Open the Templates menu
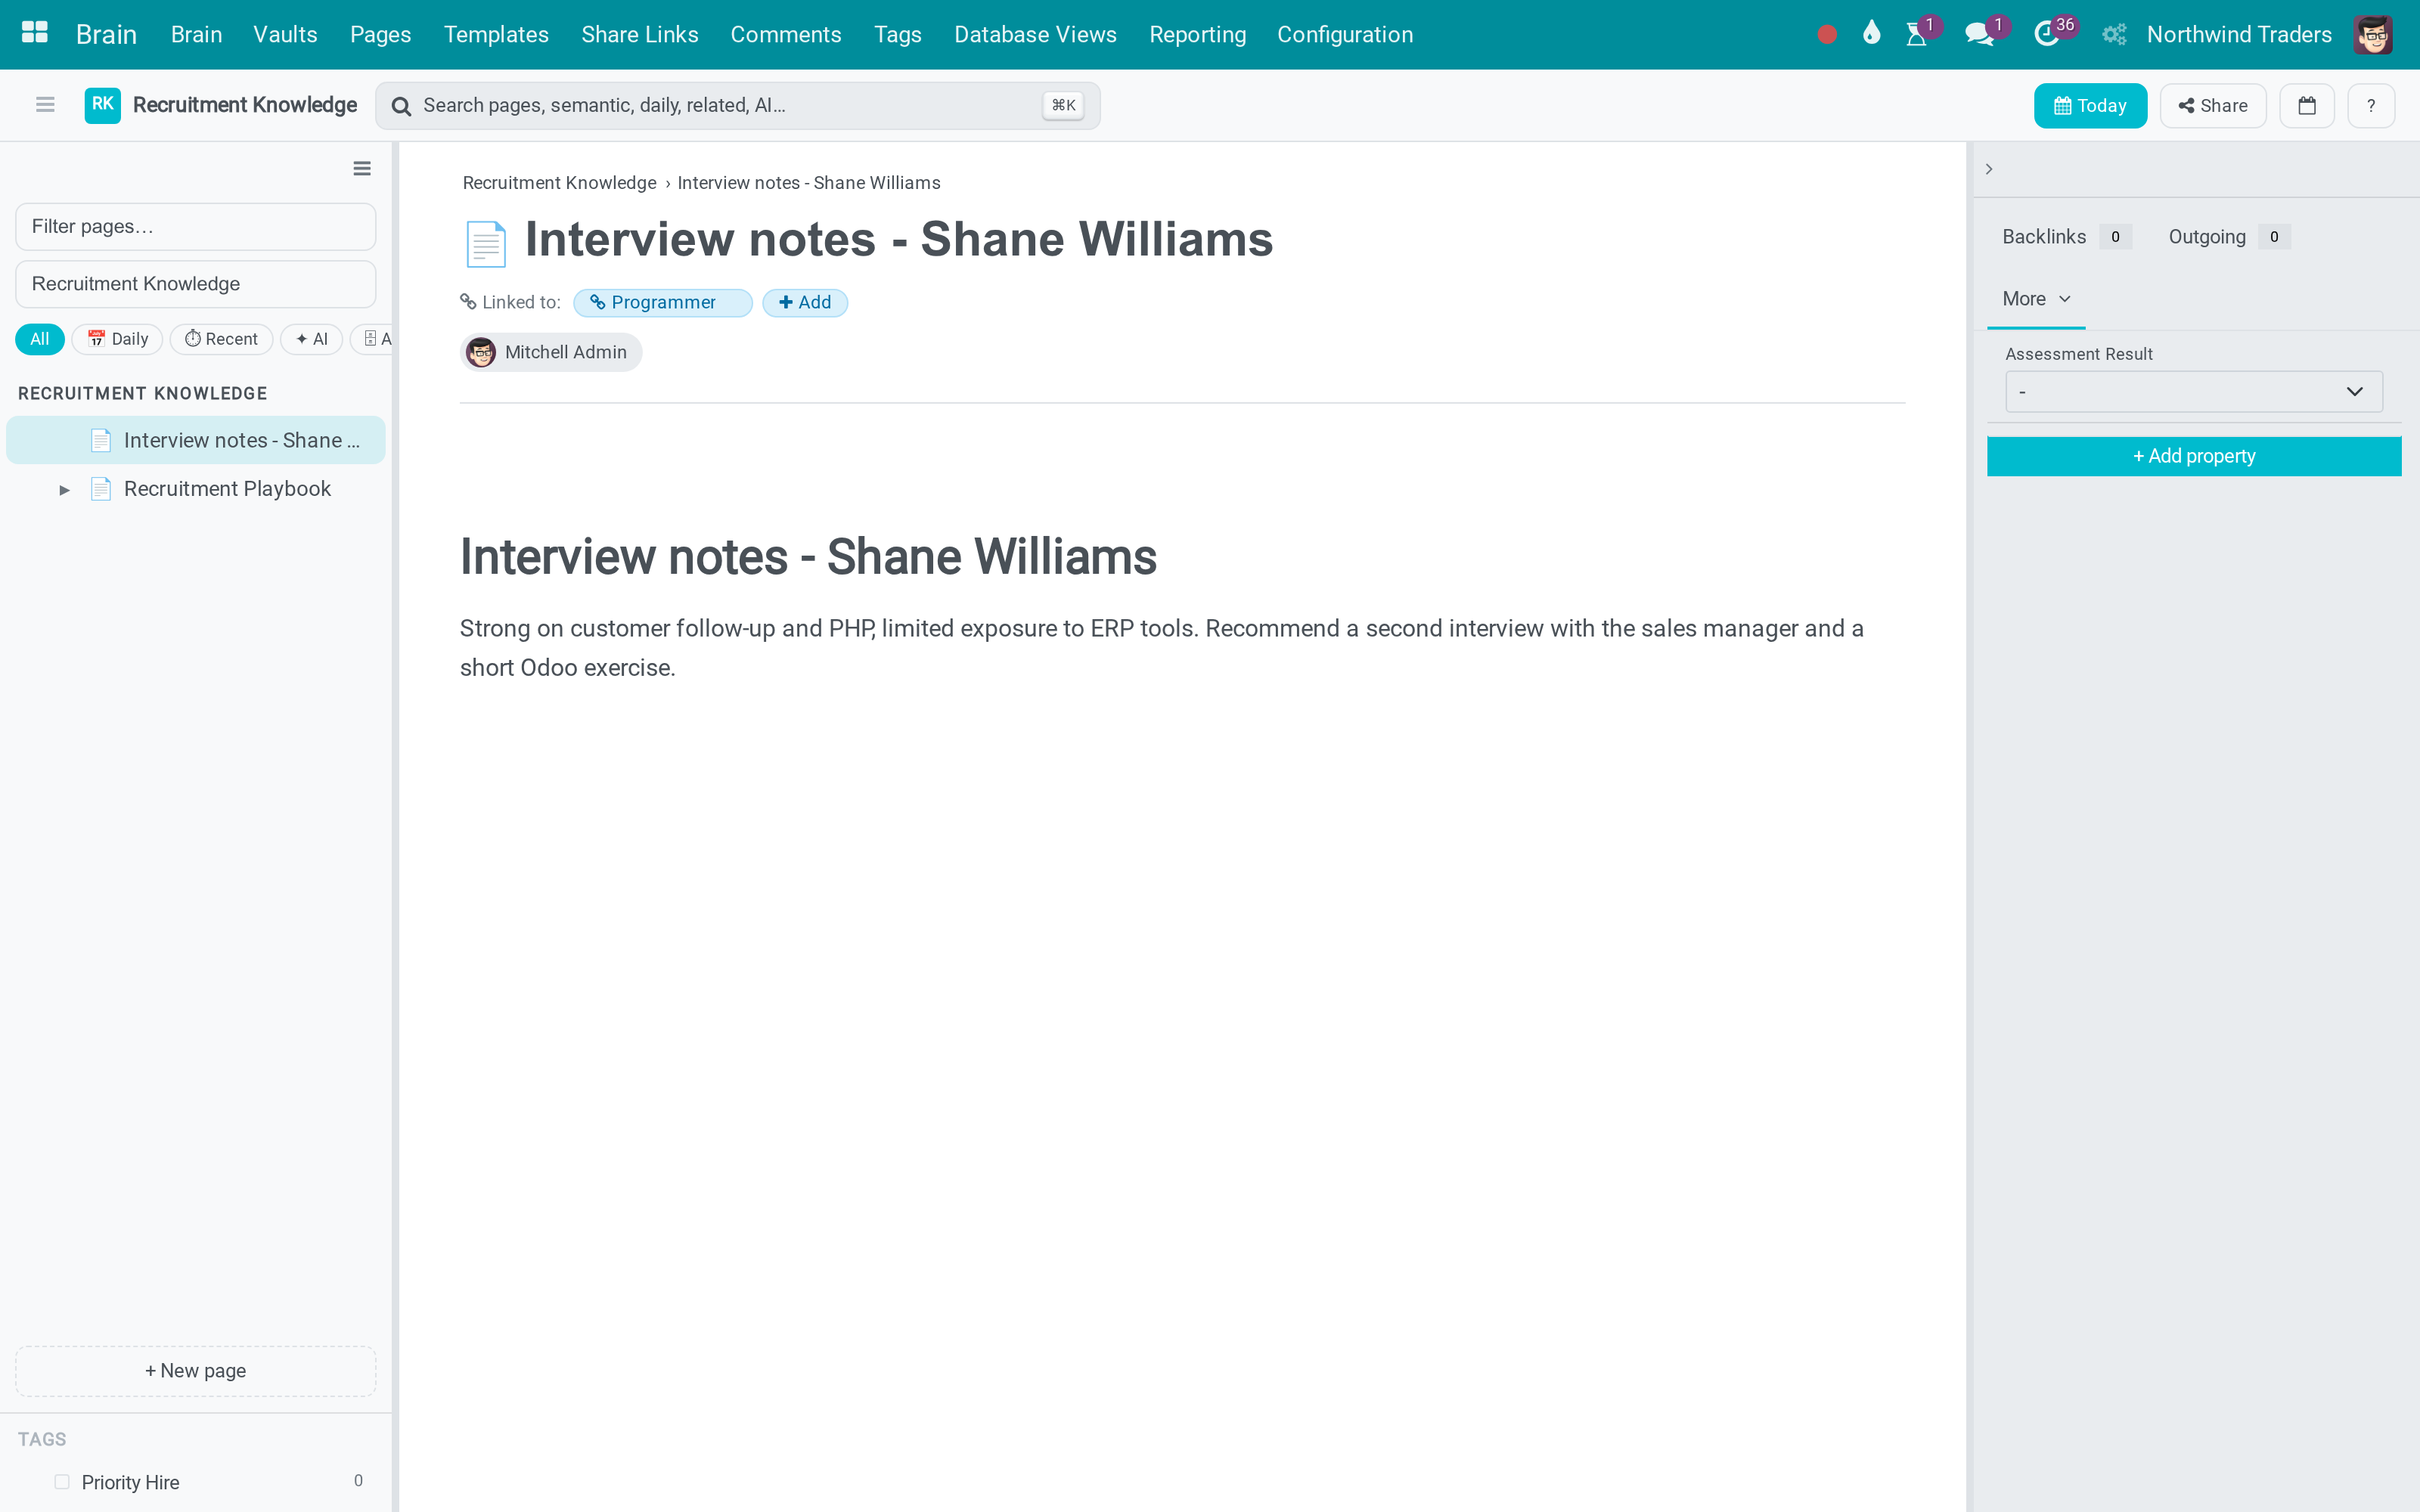2420x1512 pixels. coord(496,34)
